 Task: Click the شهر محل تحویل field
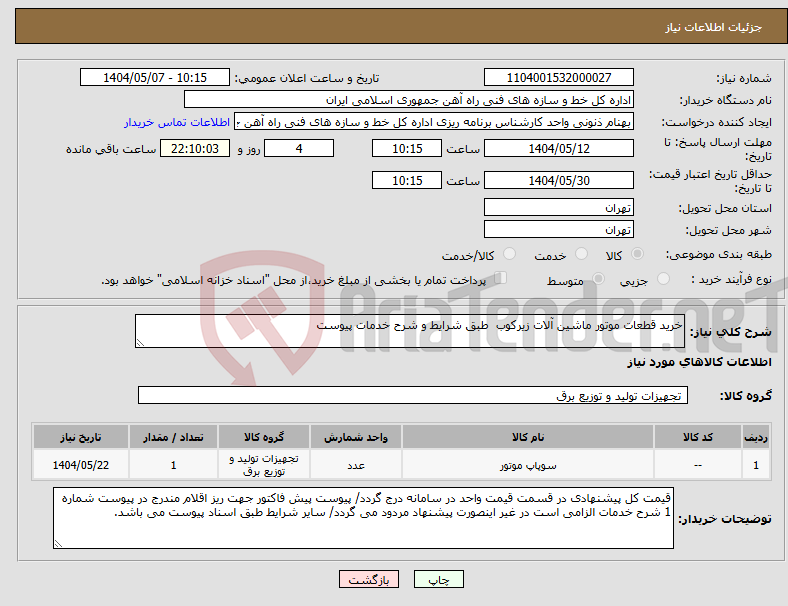(x=558, y=230)
